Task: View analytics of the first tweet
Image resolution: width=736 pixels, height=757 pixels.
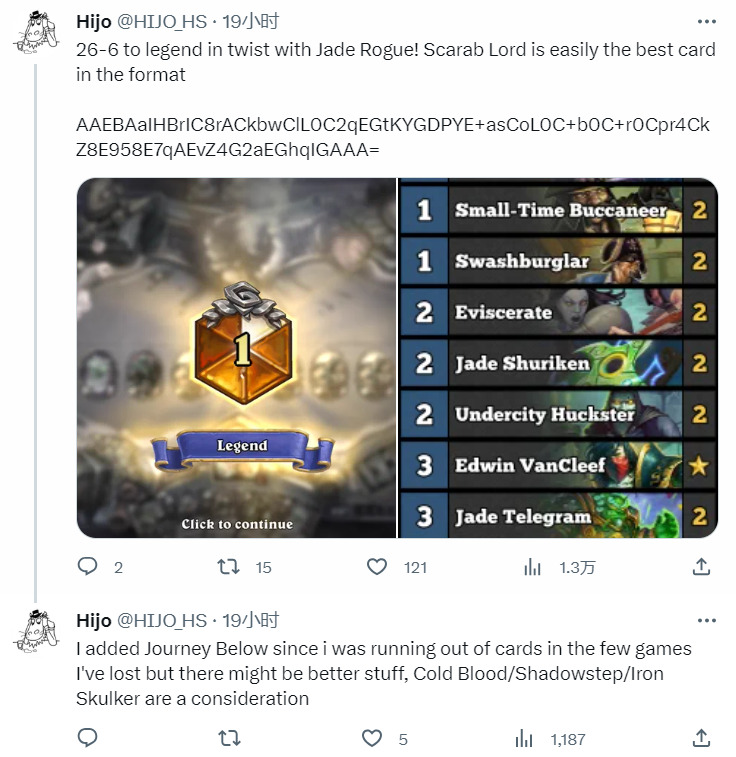Action: pos(532,567)
